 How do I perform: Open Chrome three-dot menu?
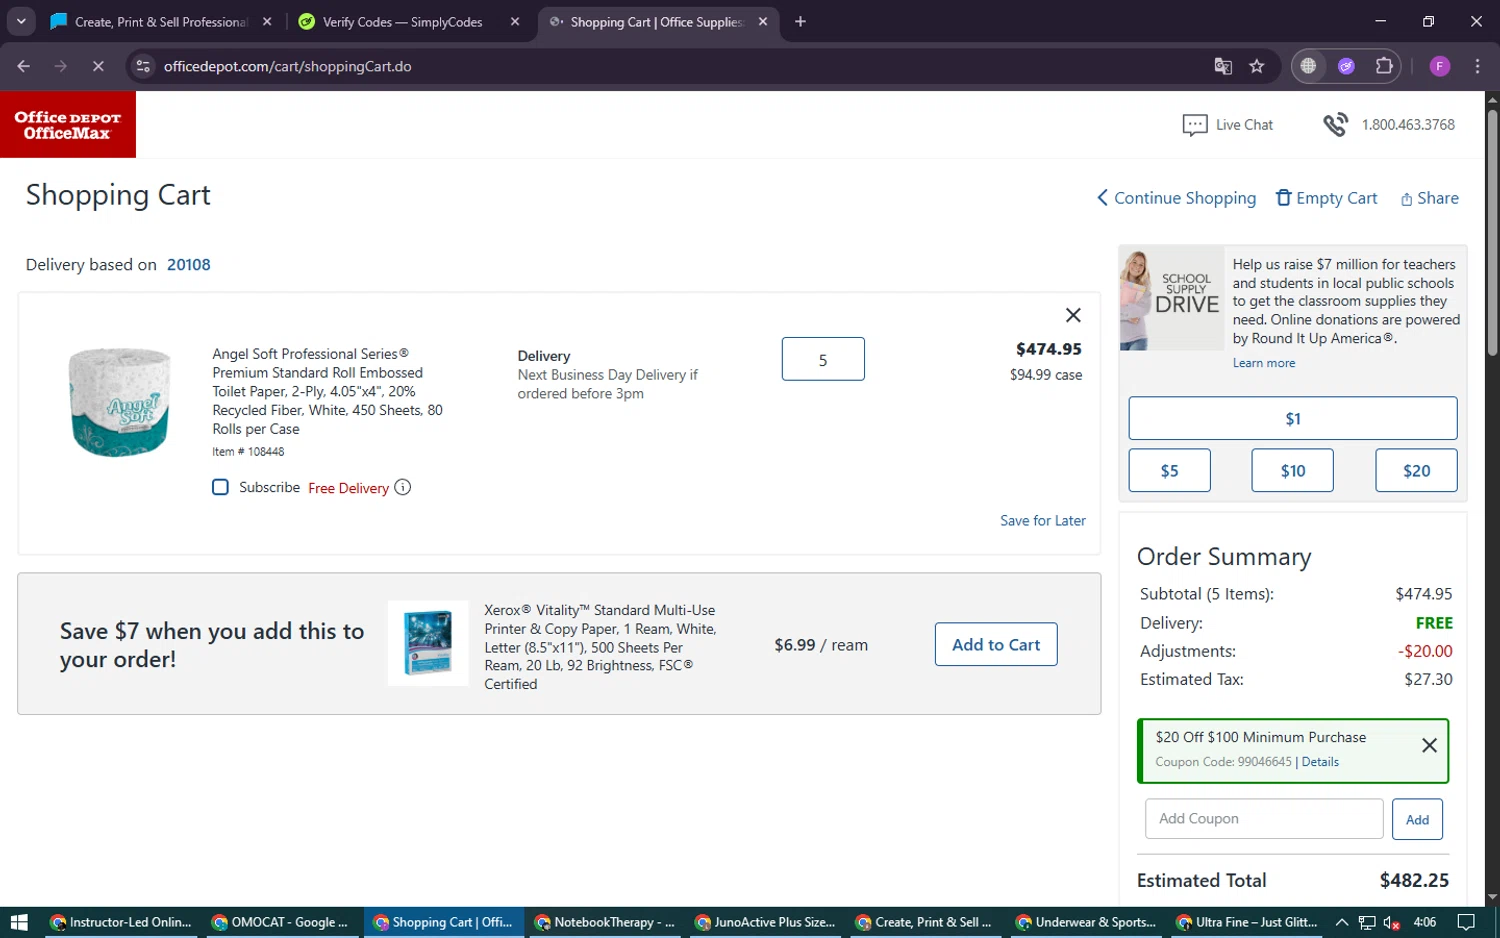(x=1477, y=66)
